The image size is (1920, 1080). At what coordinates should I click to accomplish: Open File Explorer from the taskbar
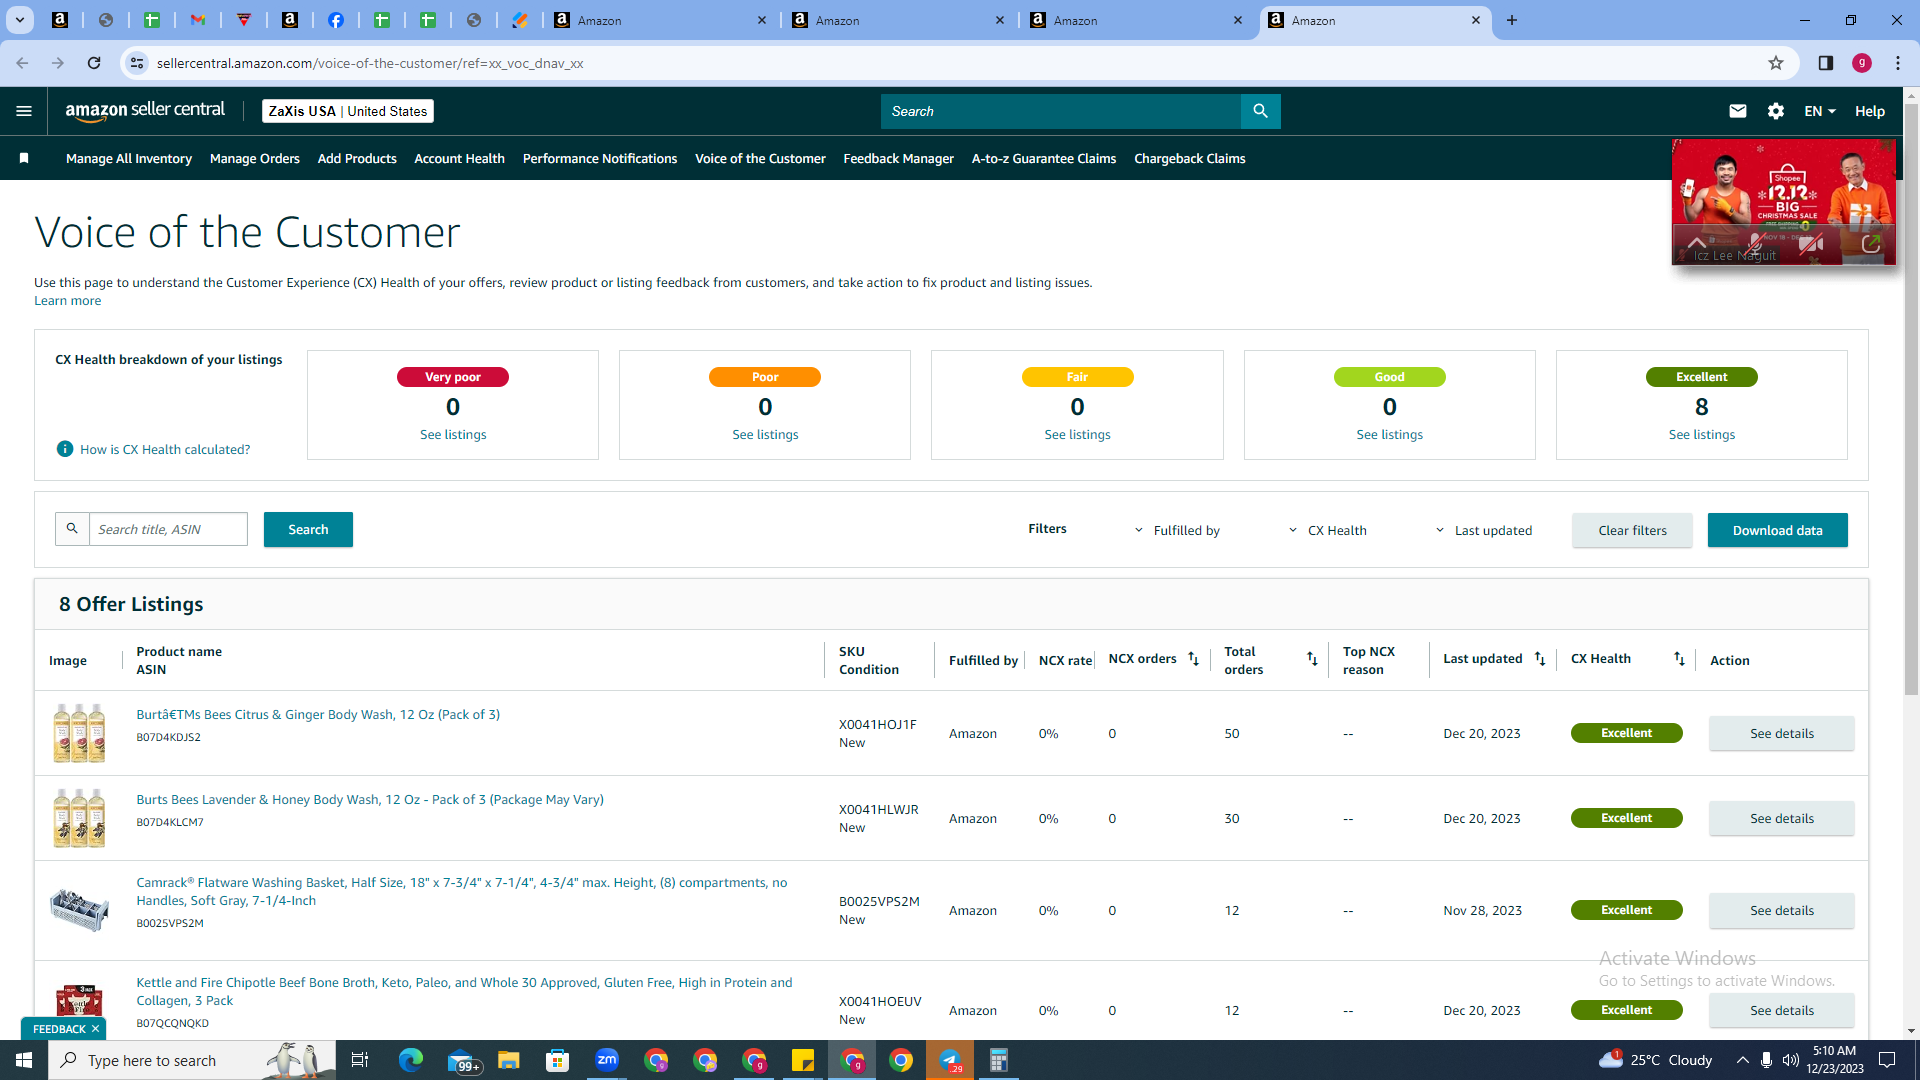tap(509, 1060)
